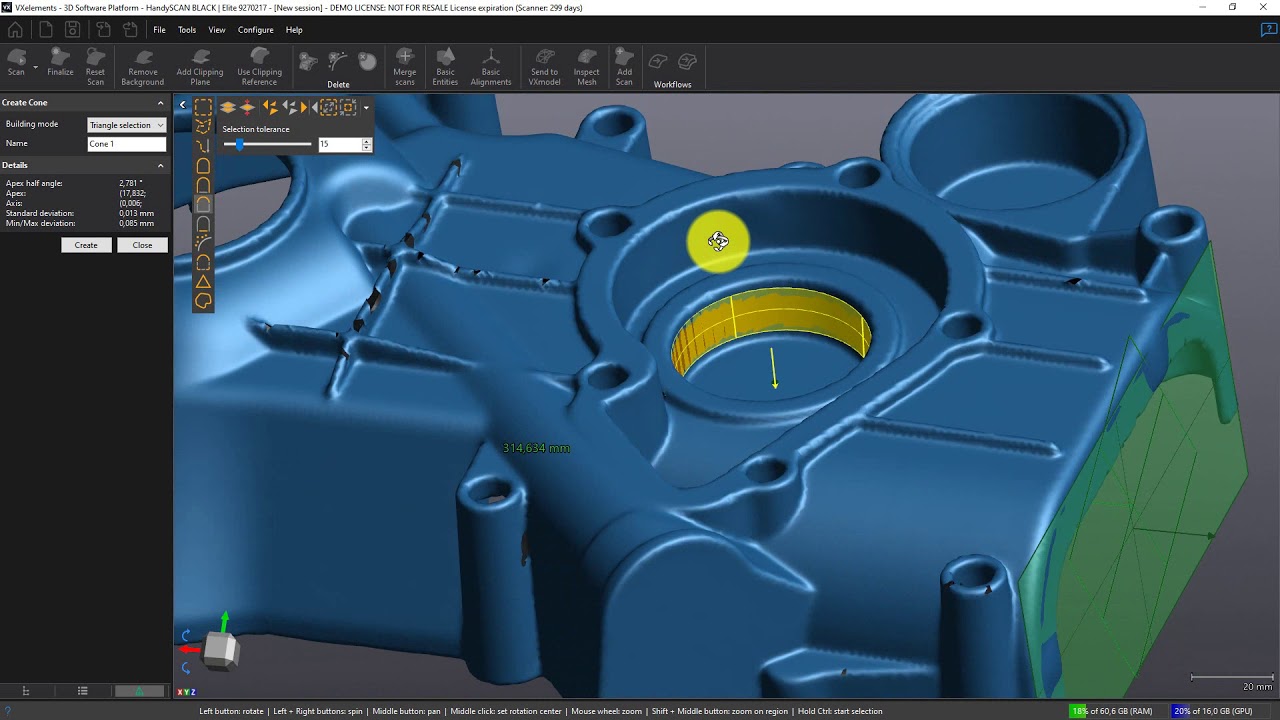Click the cone Name input field
Screen dimensions: 1280x720
point(126,144)
